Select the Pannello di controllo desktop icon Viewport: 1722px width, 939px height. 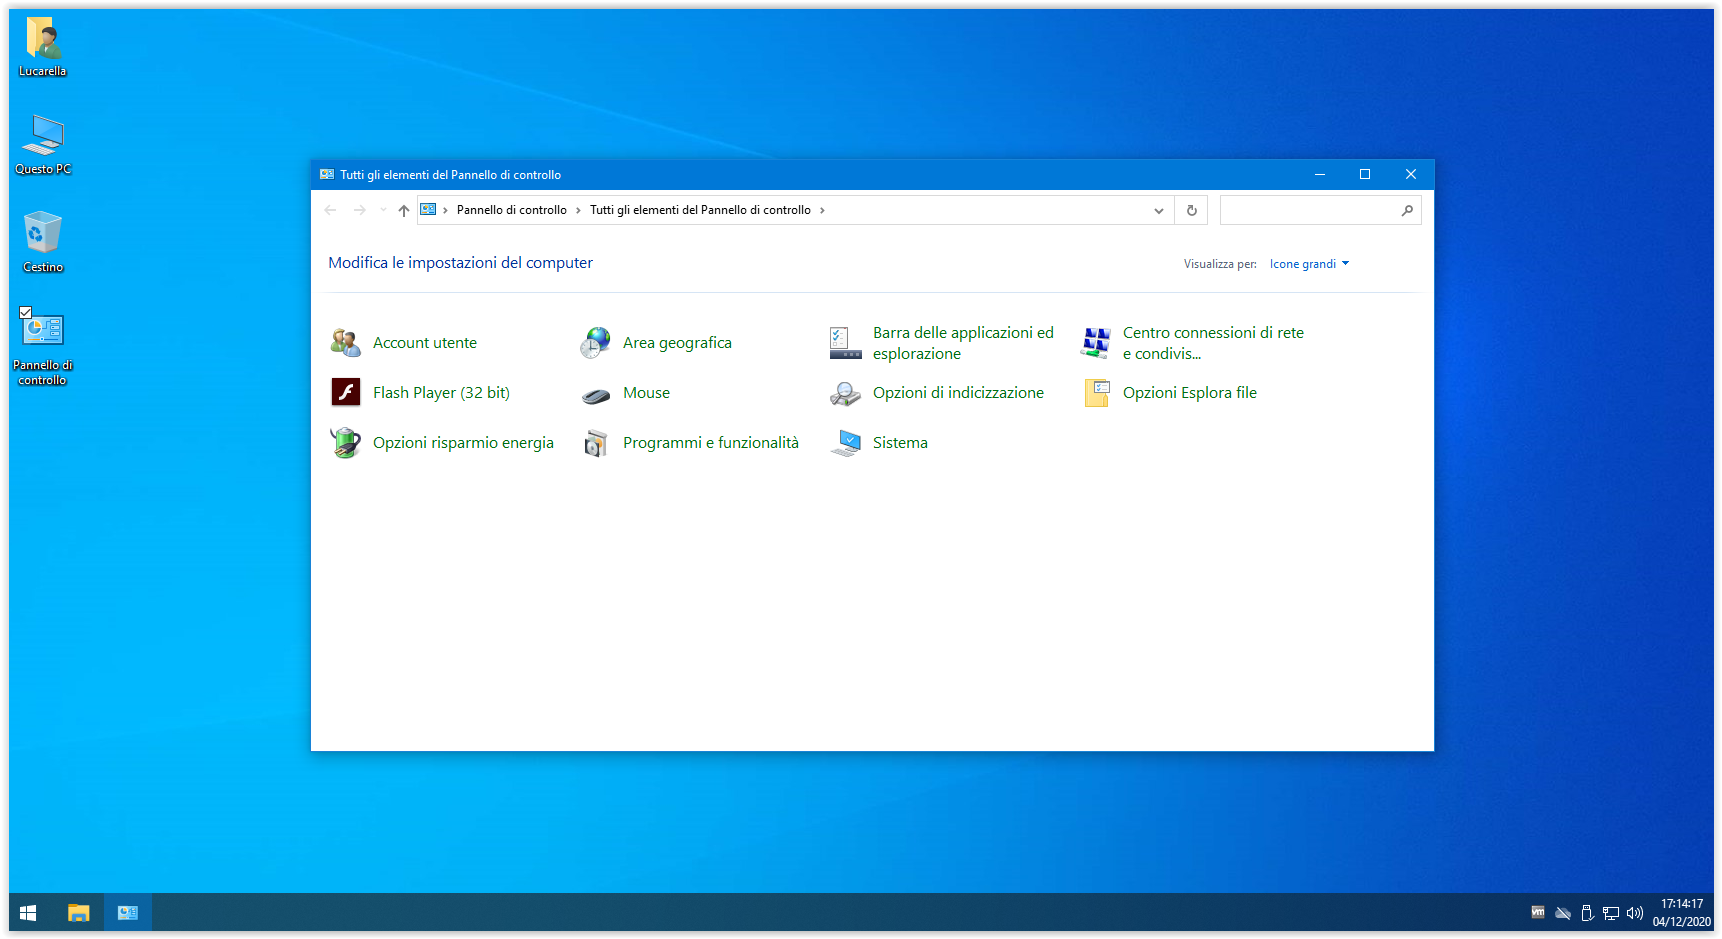pyautogui.click(x=43, y=330)
